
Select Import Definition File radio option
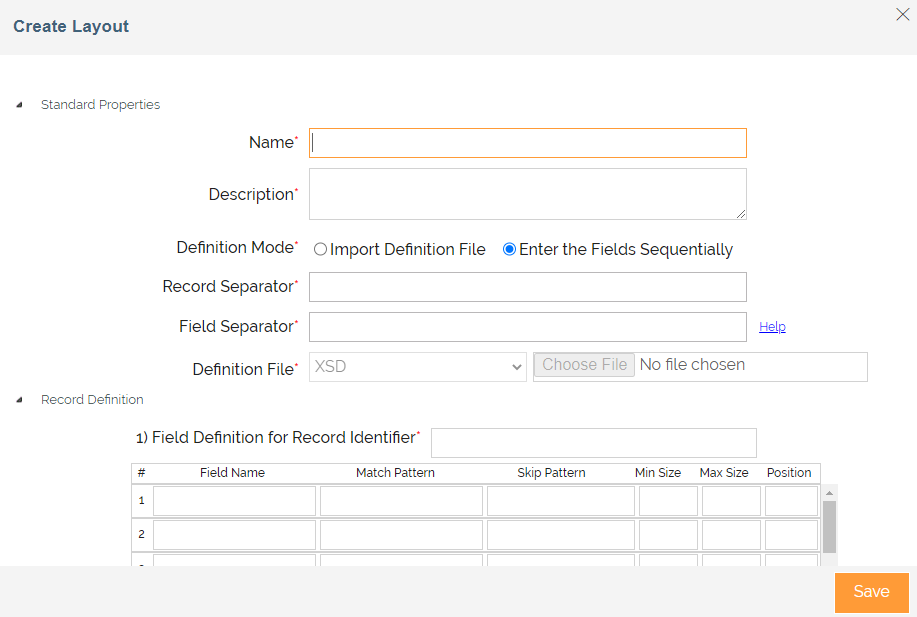tap(320, 249)
